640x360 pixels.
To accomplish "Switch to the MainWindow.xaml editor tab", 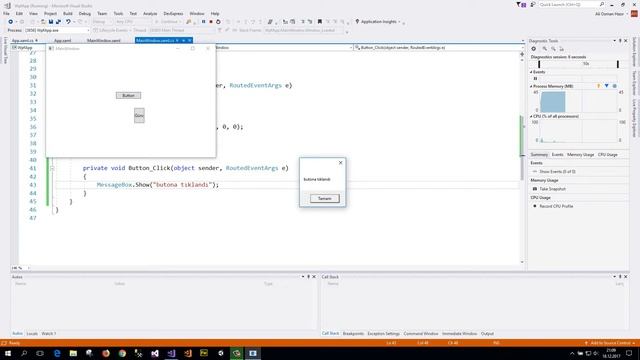I will click(104, 40).
